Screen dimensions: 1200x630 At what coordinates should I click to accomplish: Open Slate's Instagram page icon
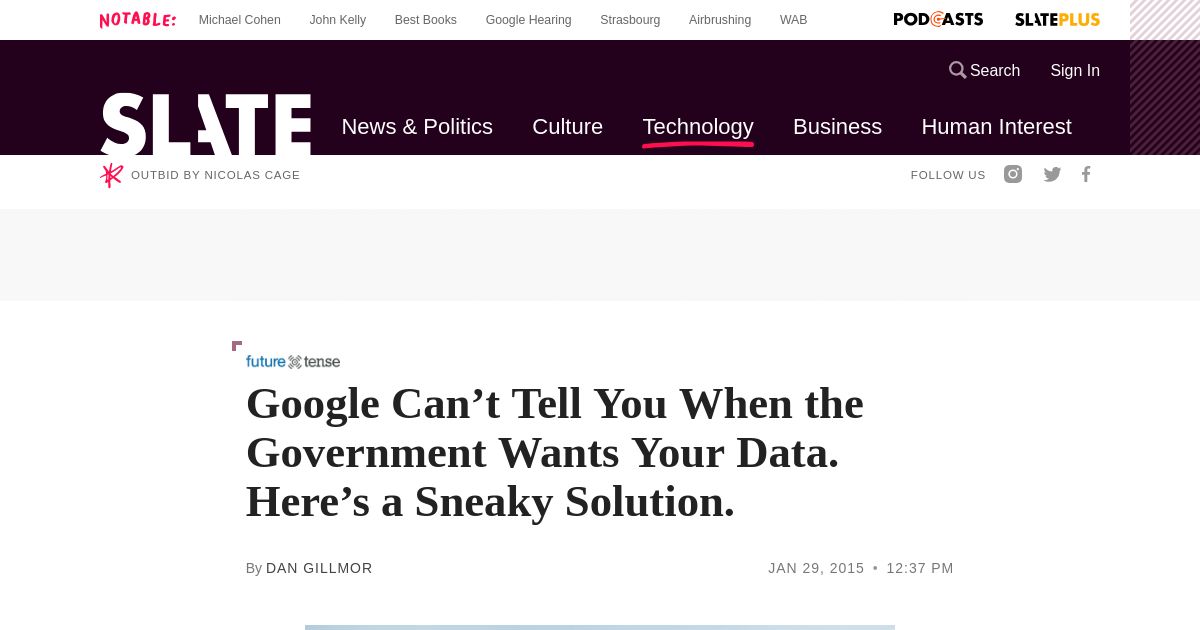[1013, 174]
